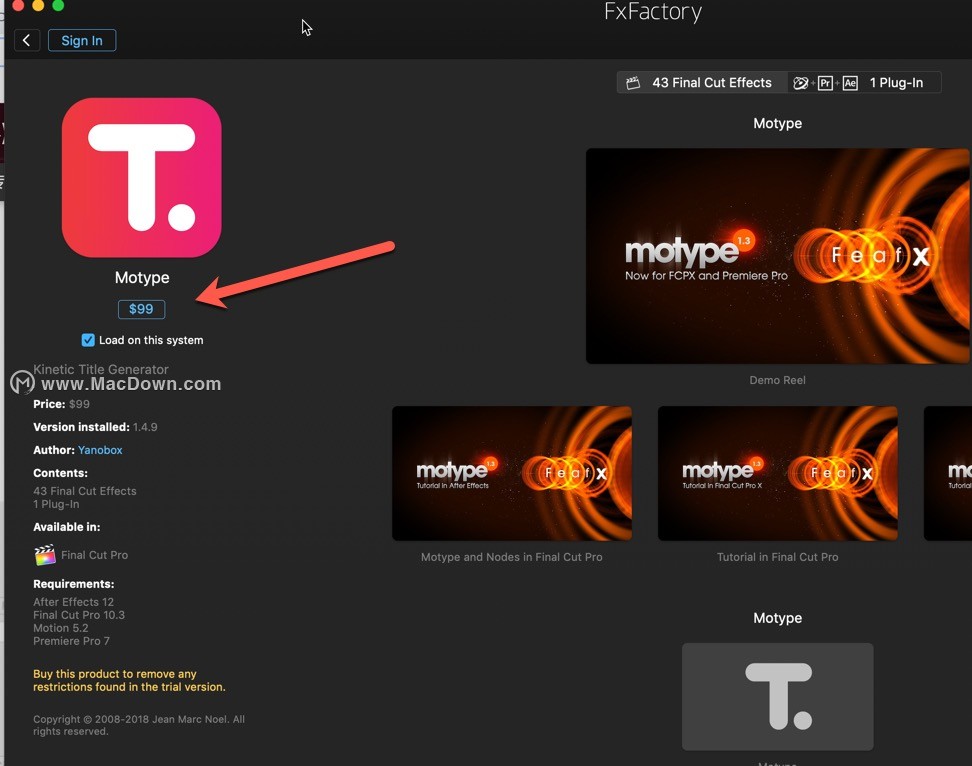Click the 'Demo Reel' caption
This screenshot has width=972, height=766.
pyautogui.click(x=777, y=380)
